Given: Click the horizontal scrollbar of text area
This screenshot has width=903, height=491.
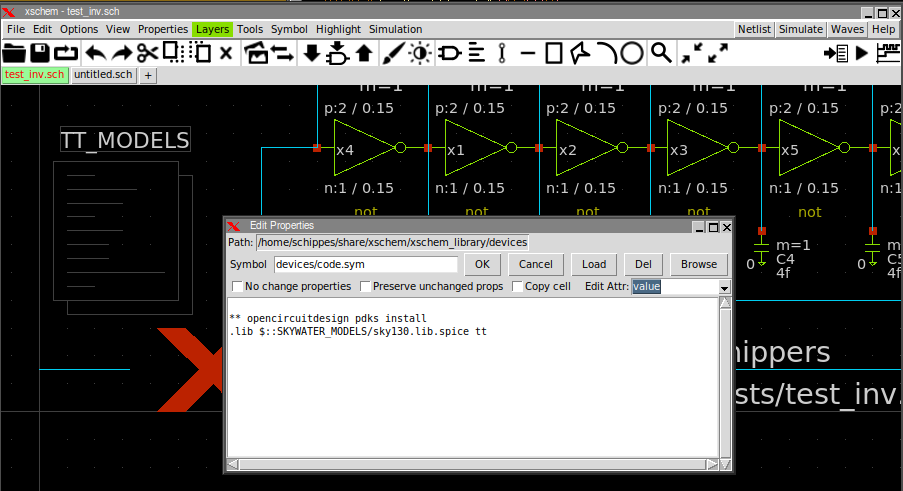Looking at the screenshot, I should (470, 464).
